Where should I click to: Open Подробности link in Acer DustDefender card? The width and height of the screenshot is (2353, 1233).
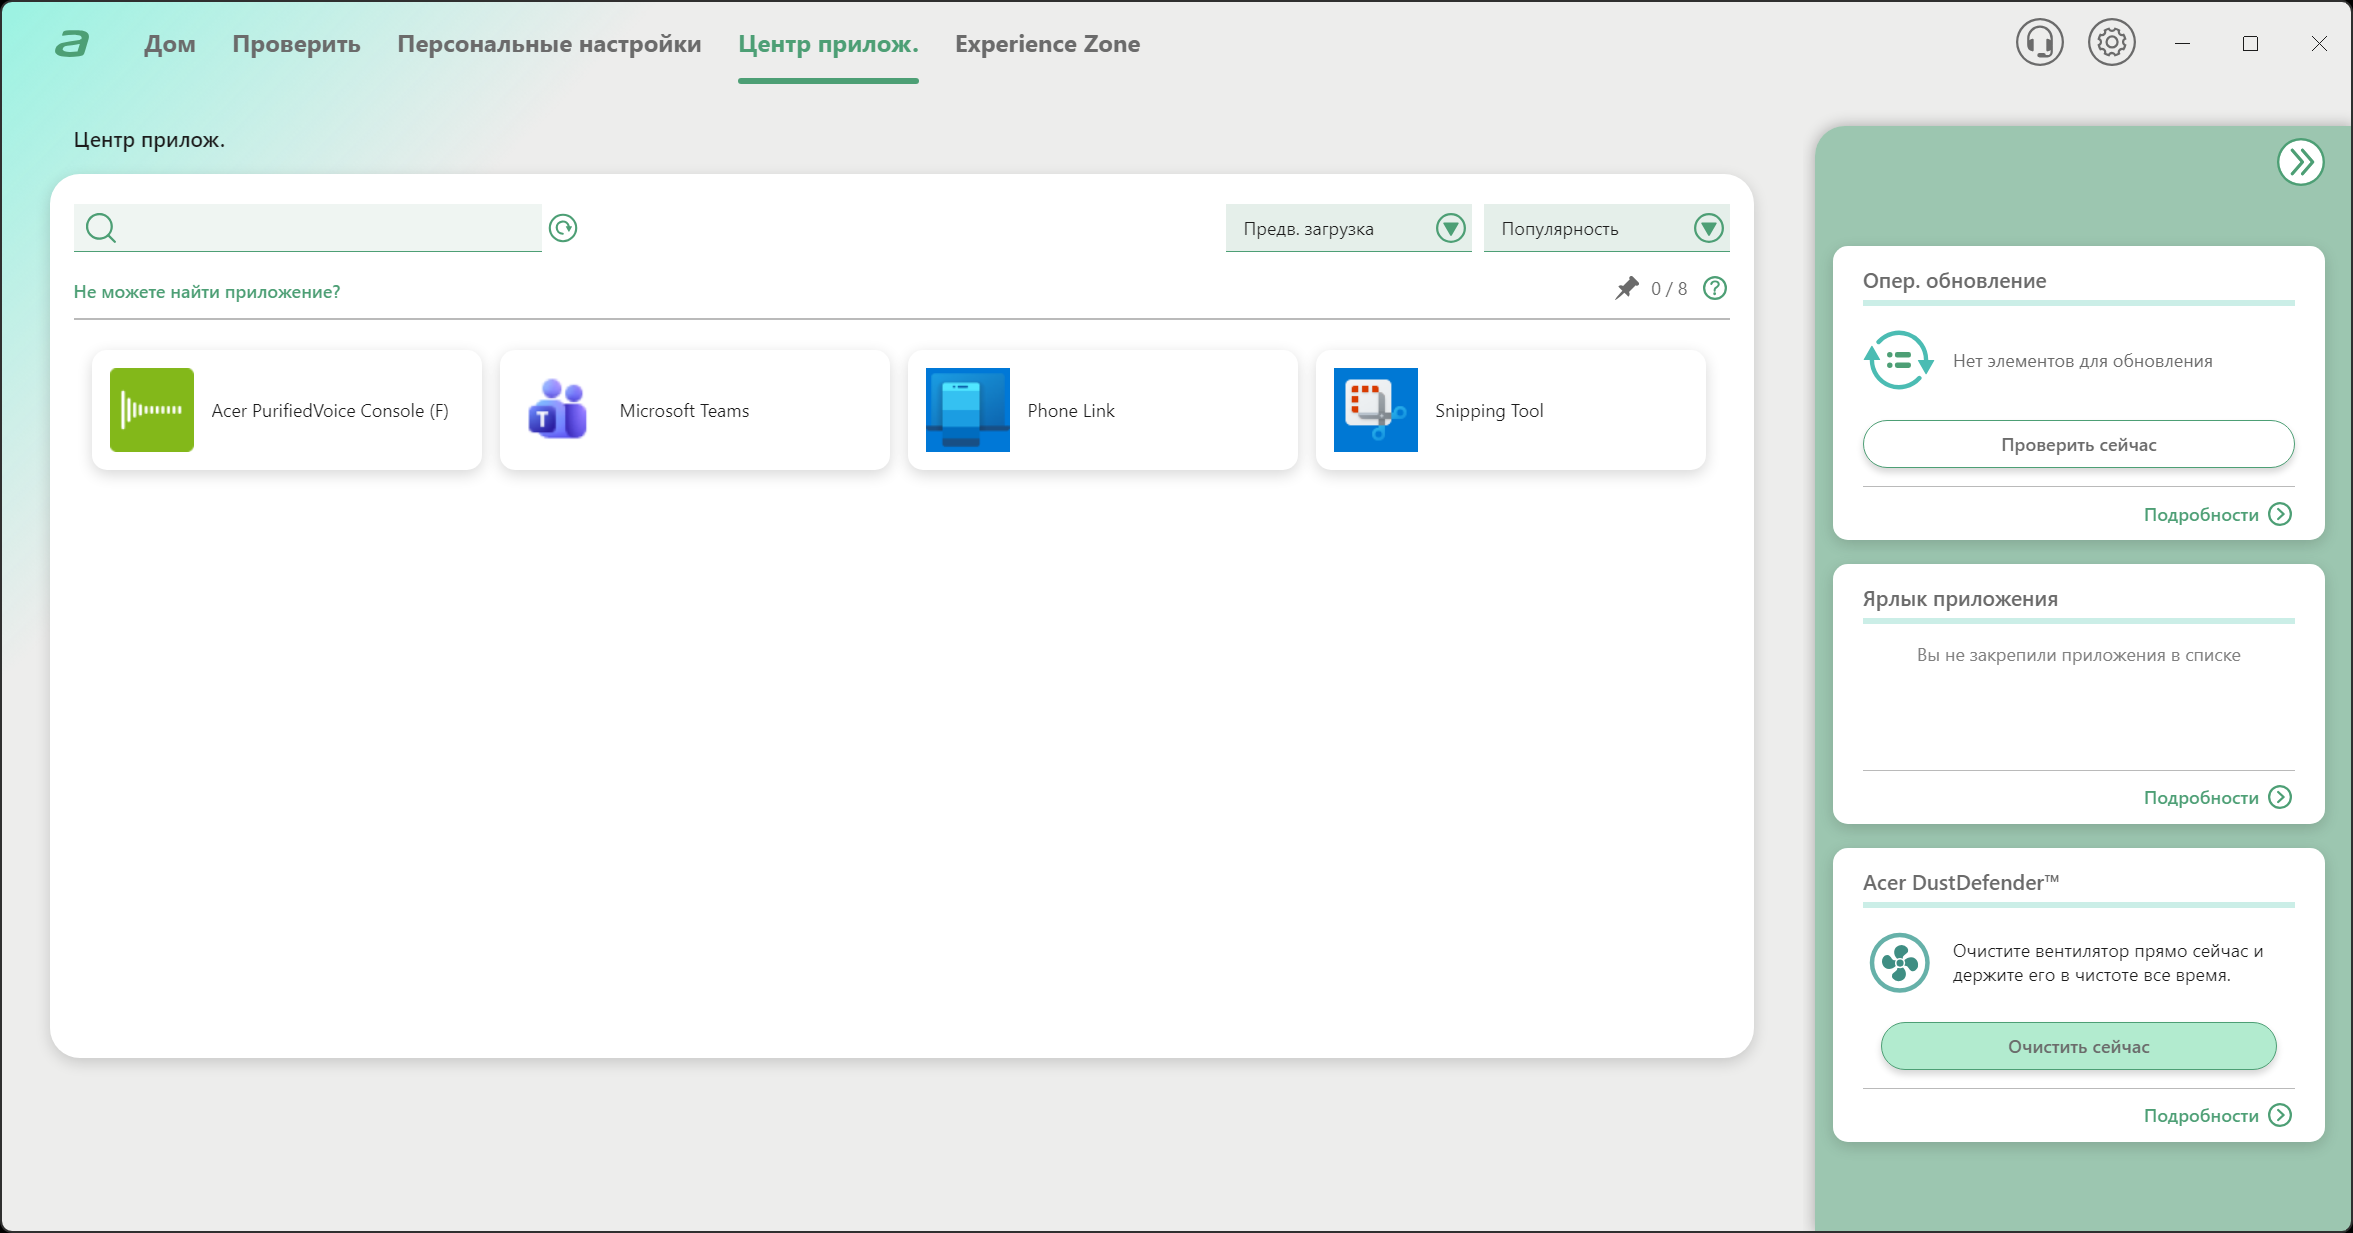pyautogui.click(x=2201, y=1116)
